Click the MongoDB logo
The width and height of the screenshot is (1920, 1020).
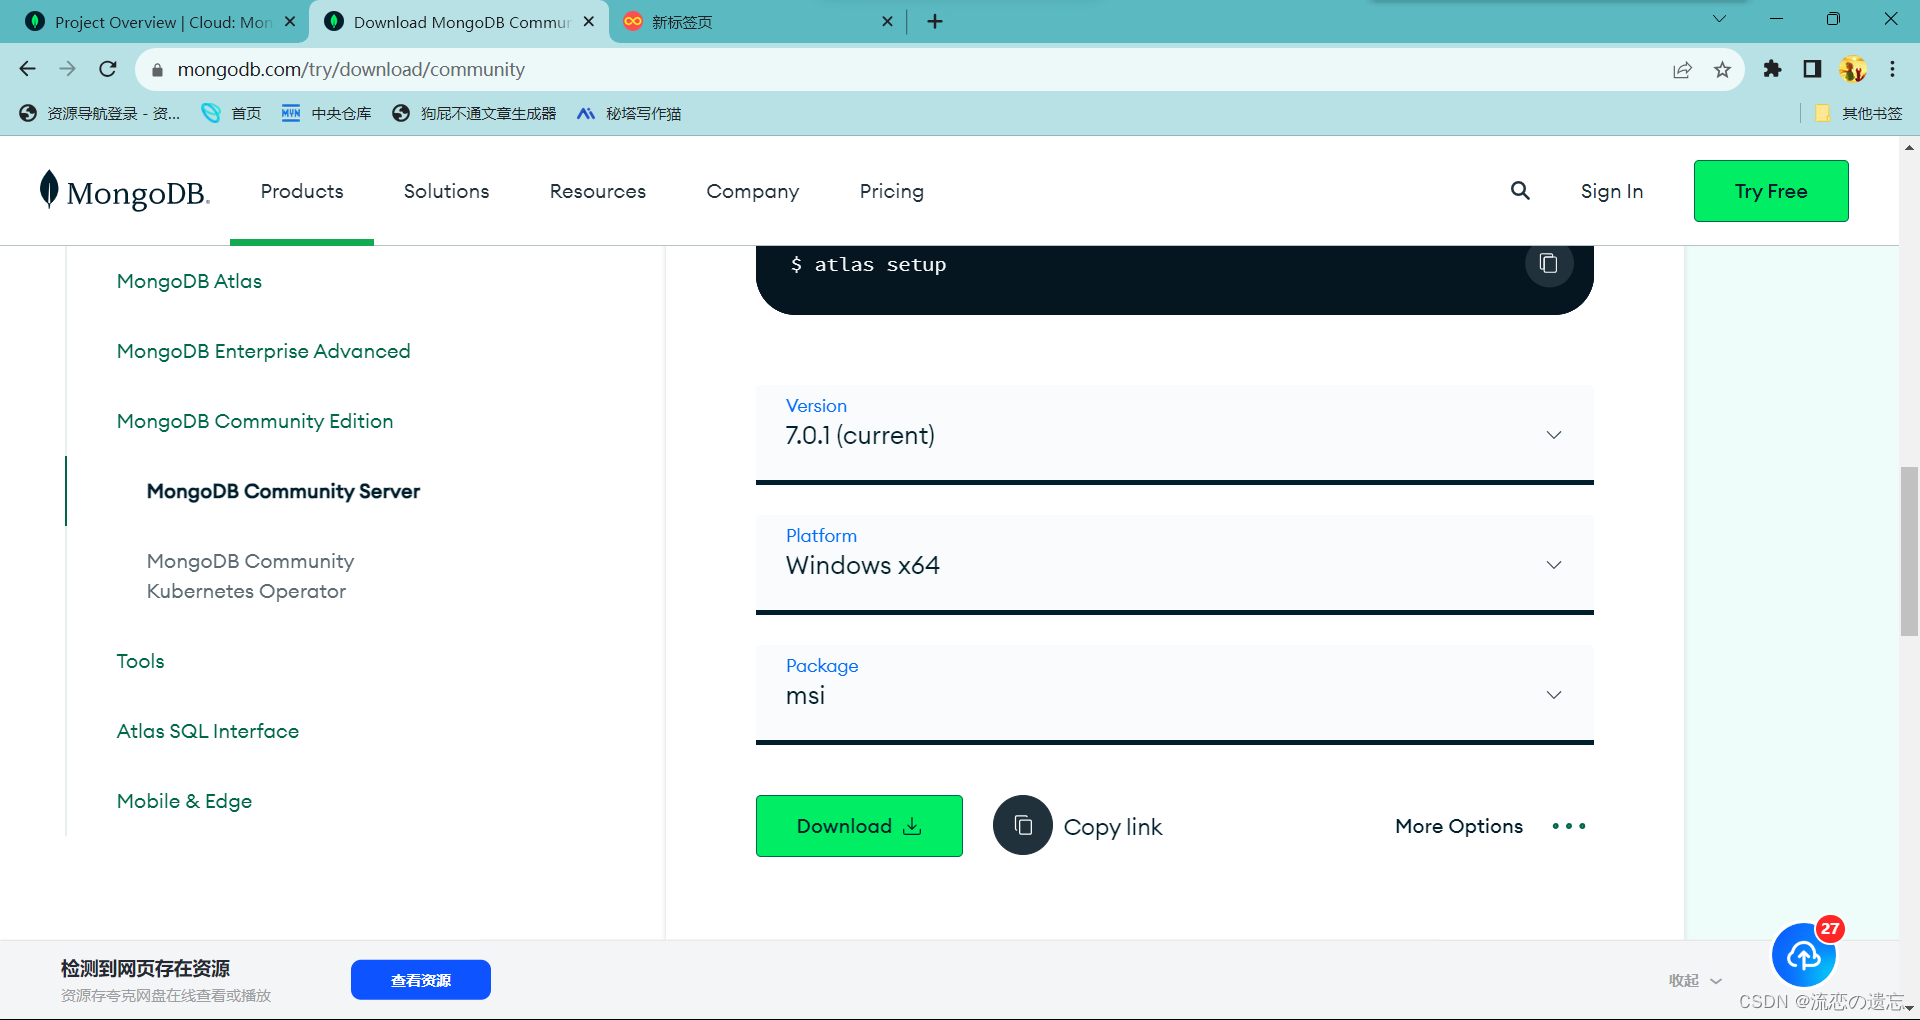[124, 191]
